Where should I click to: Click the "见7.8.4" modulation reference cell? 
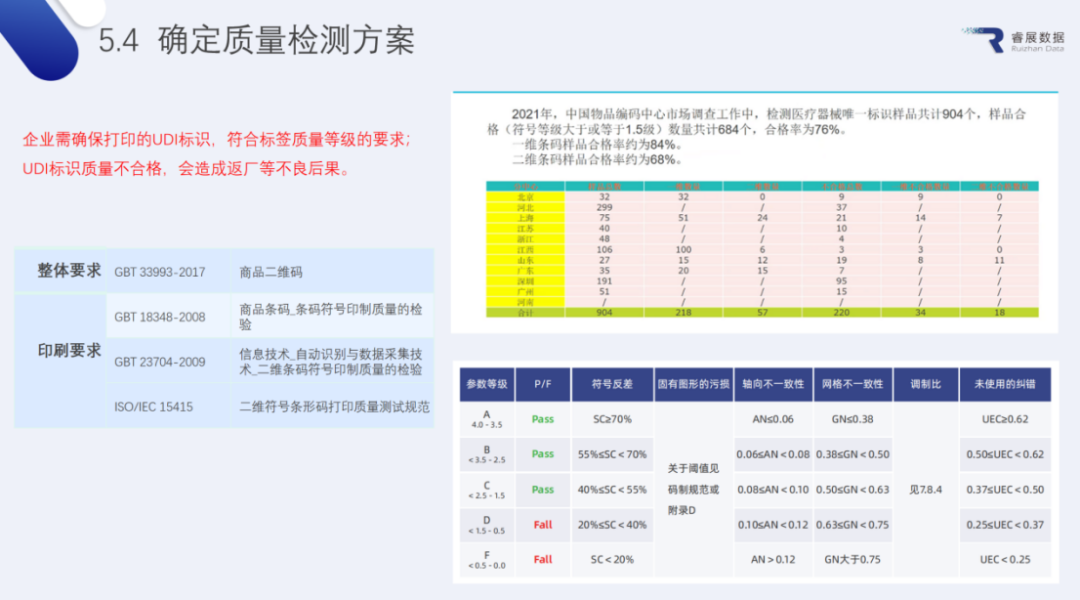(918, 489)
